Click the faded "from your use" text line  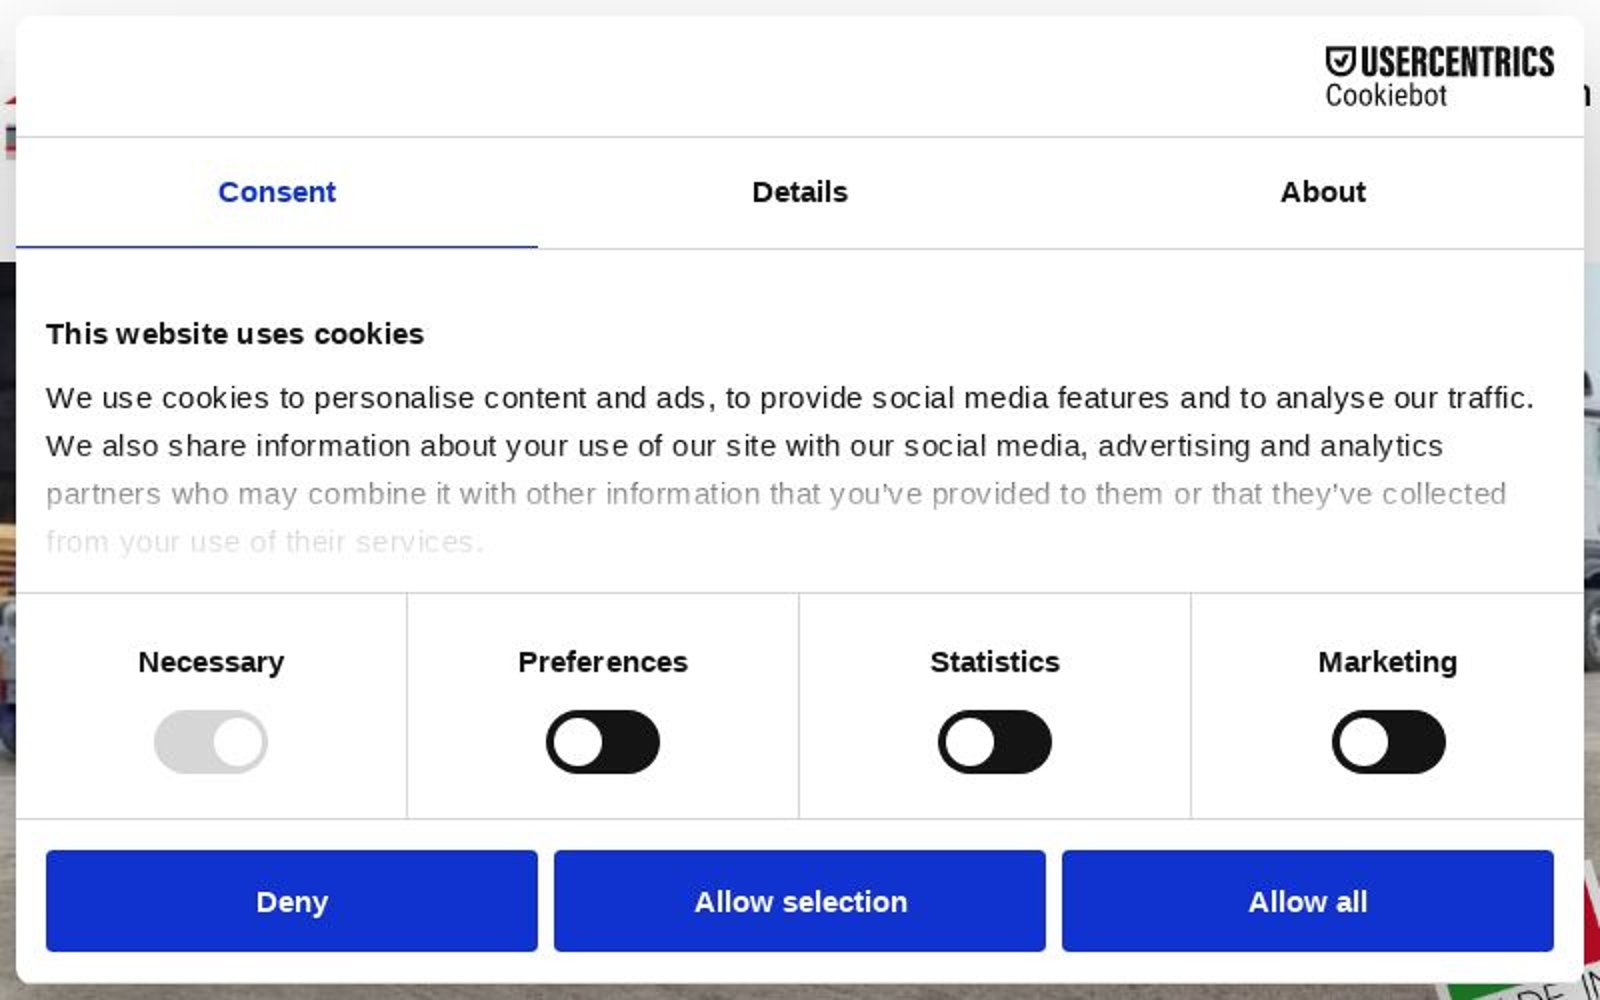click(264, 542)
